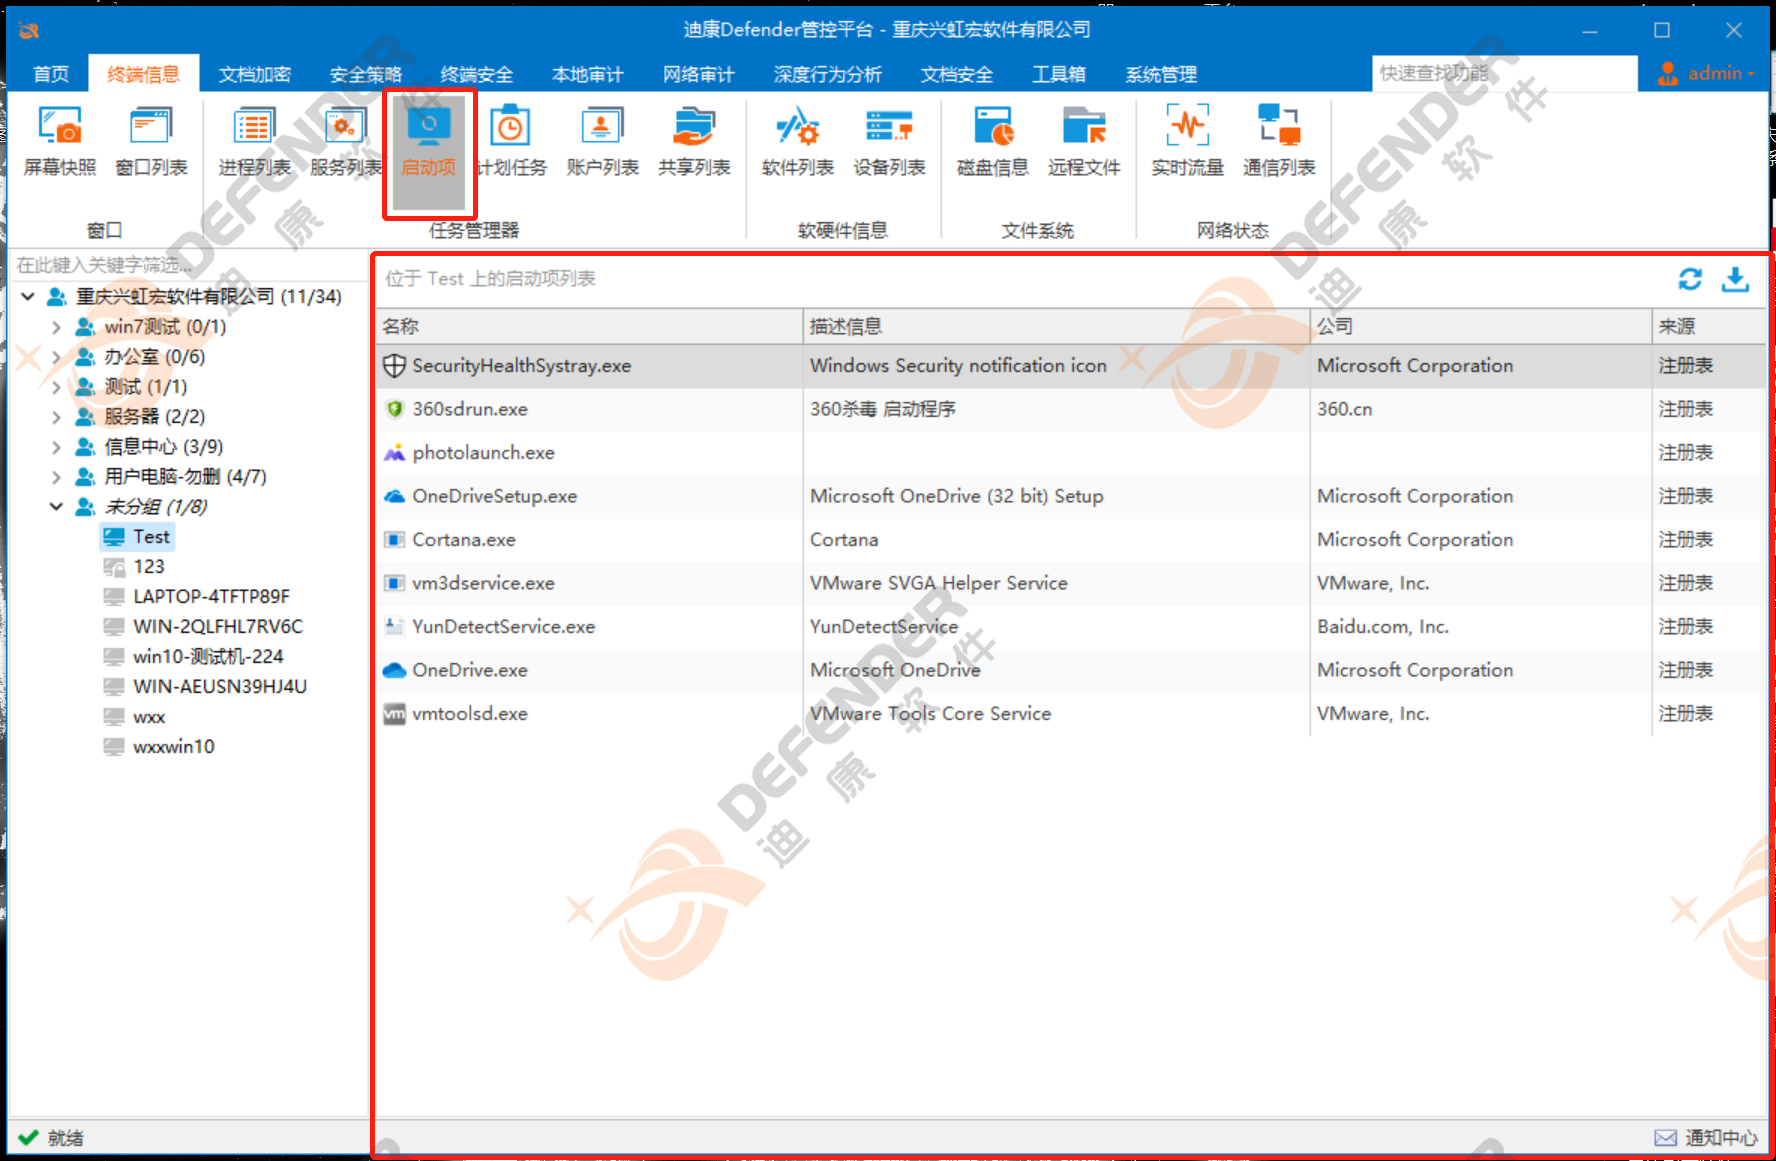Refresh the startup items list
Image resolution: width=1776 pixels, height=1161 pixels.
tap(1690, 279)
